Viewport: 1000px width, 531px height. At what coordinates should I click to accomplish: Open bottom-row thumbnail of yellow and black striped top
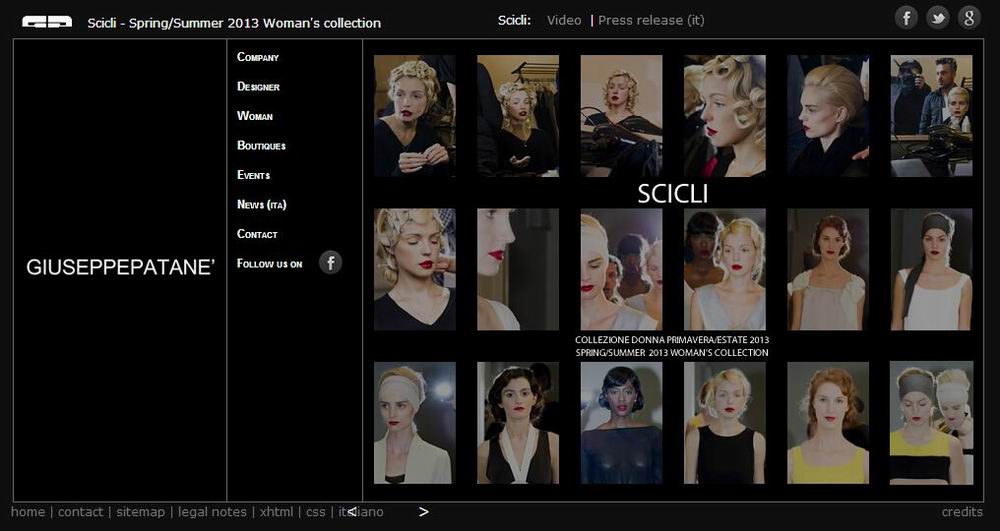[x=931, y=423]
